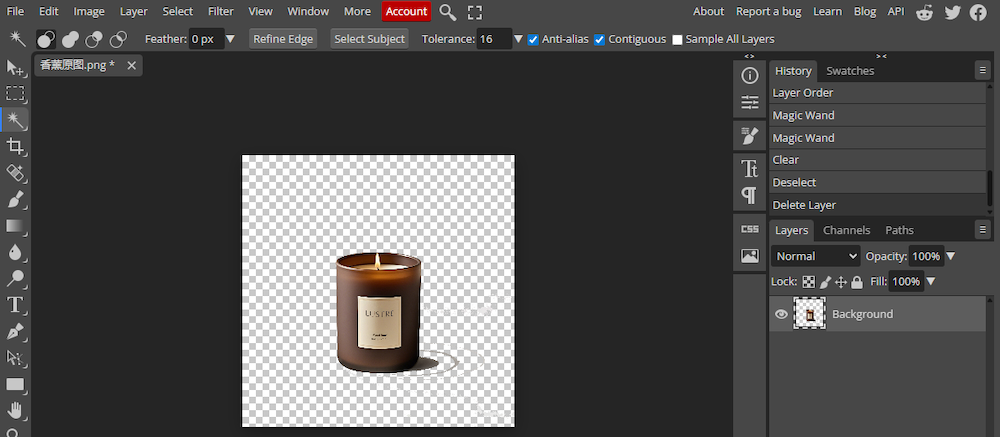Image resolution: width=1000 pixels, height=437 pixels.
Task: Select the Dodge tool
Action: pos(15,278)
